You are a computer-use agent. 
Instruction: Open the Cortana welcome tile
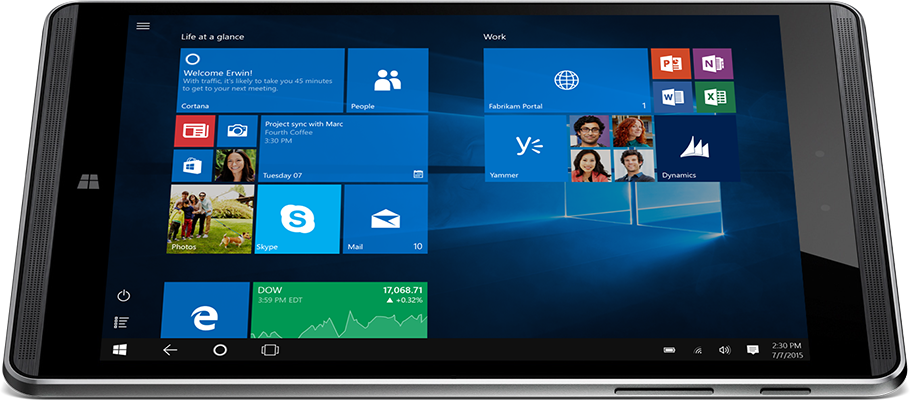(x=262, y=80)
